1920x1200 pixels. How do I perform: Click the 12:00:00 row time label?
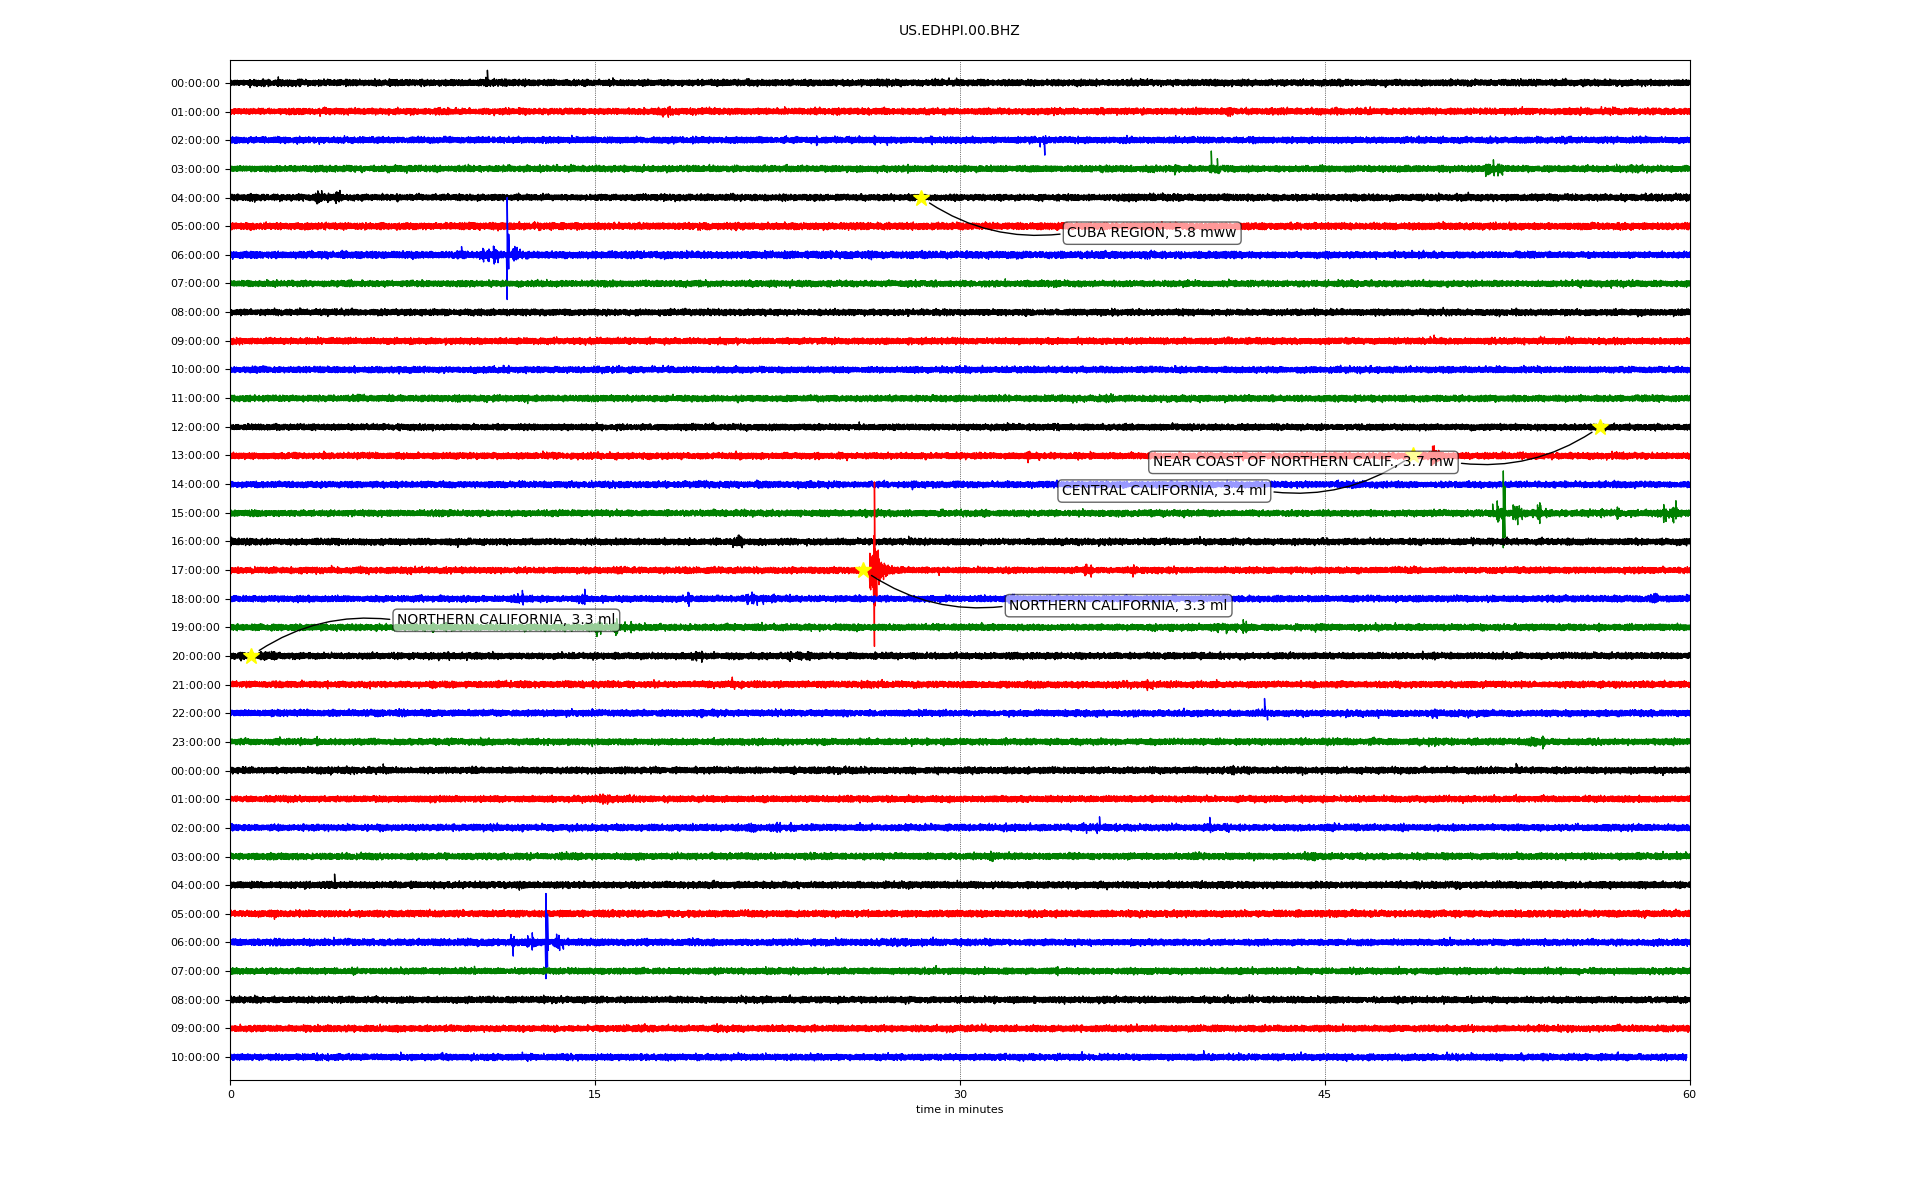click(x=195, y=428)
